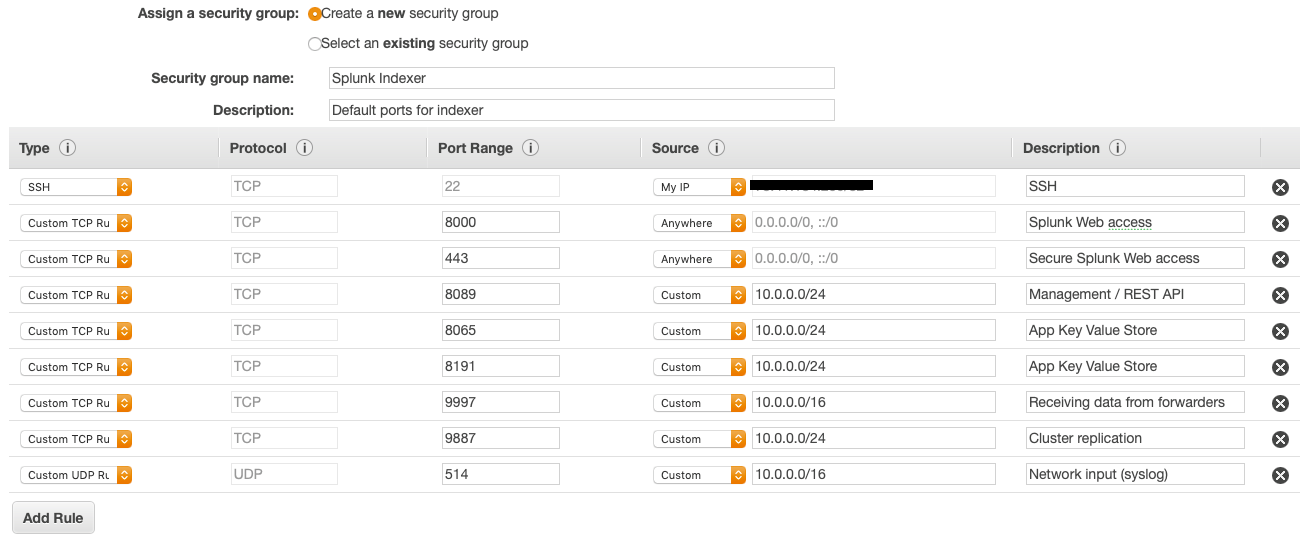Open the My IP source dropdown
This screenshot has height=541, width=1307.
coord(699,187)
